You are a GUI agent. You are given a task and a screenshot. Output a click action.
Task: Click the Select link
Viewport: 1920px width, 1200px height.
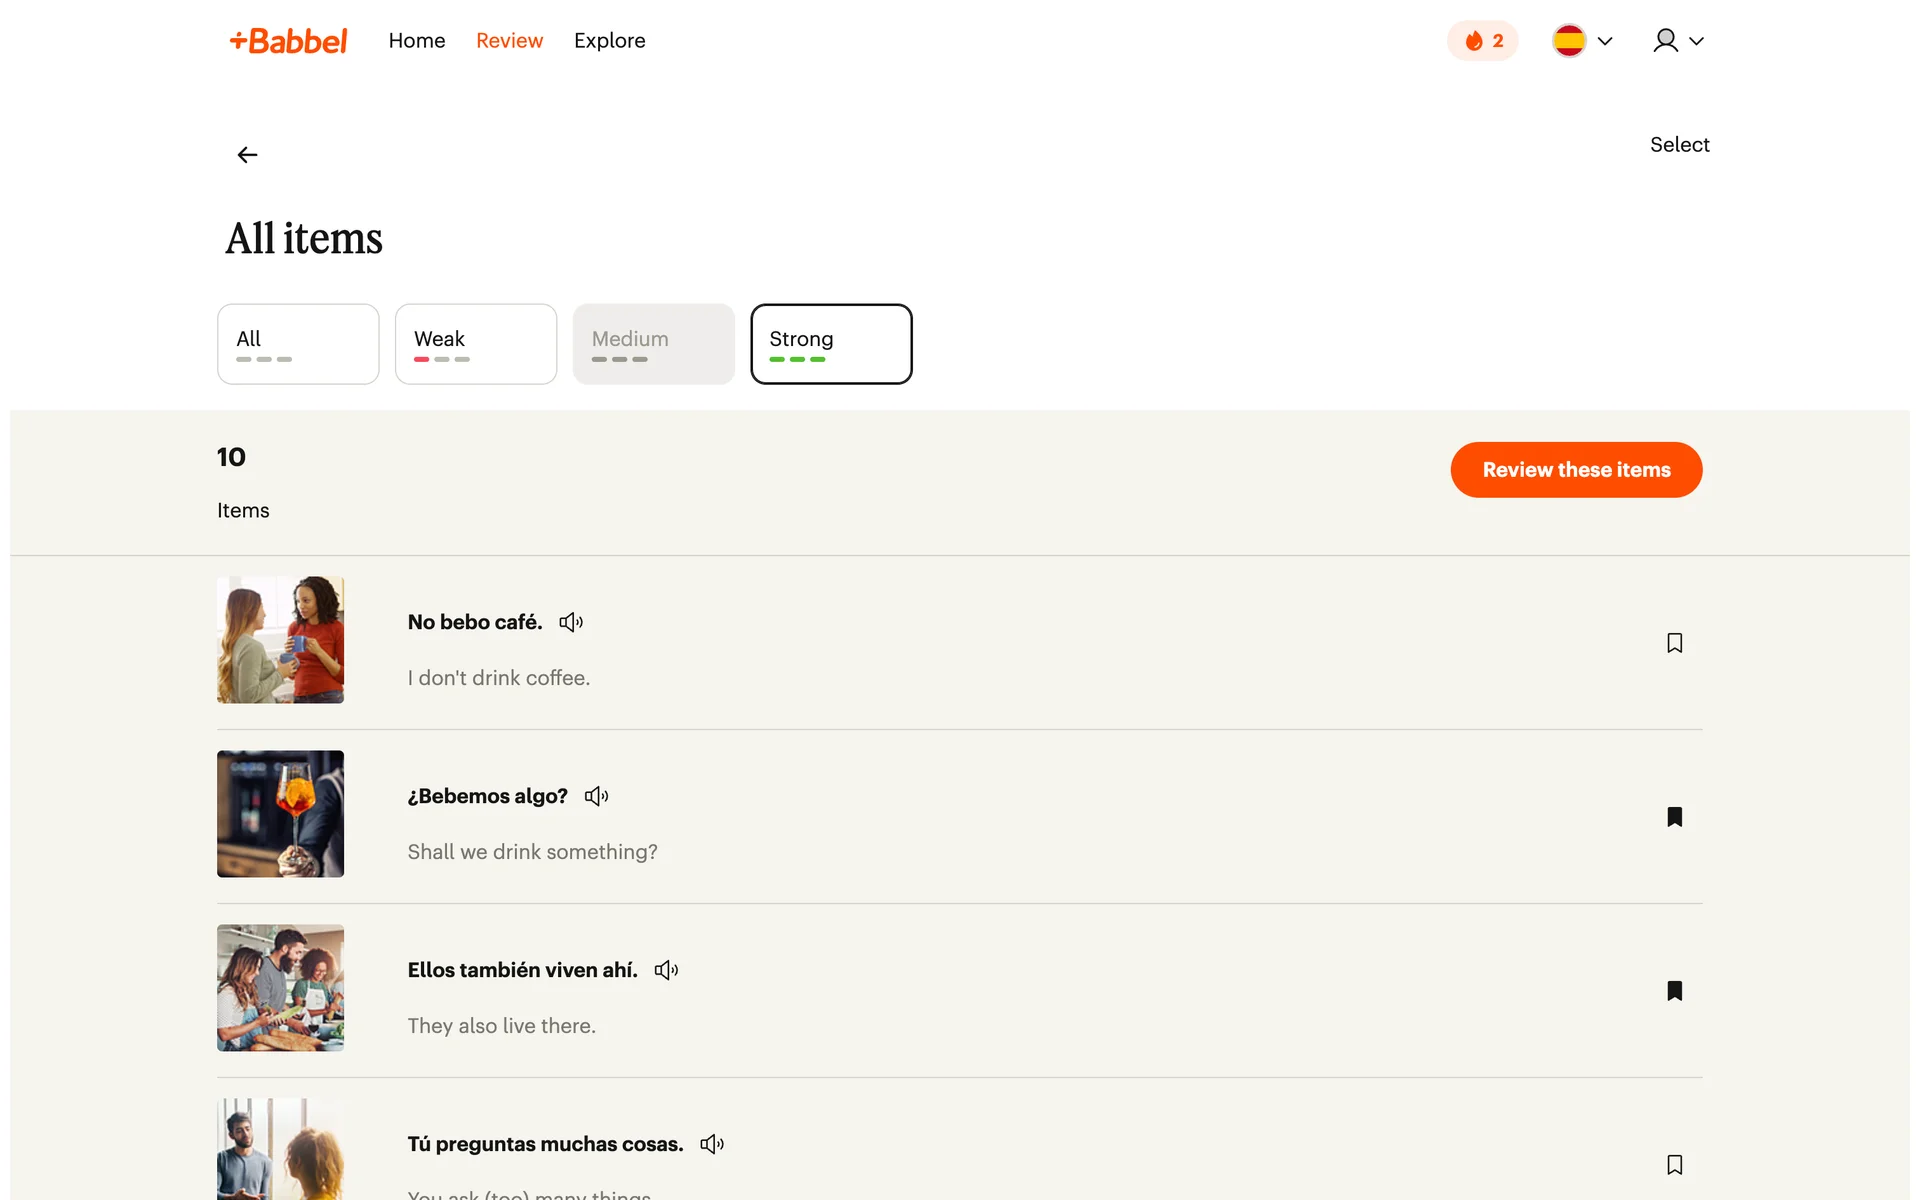[1679, 145]
